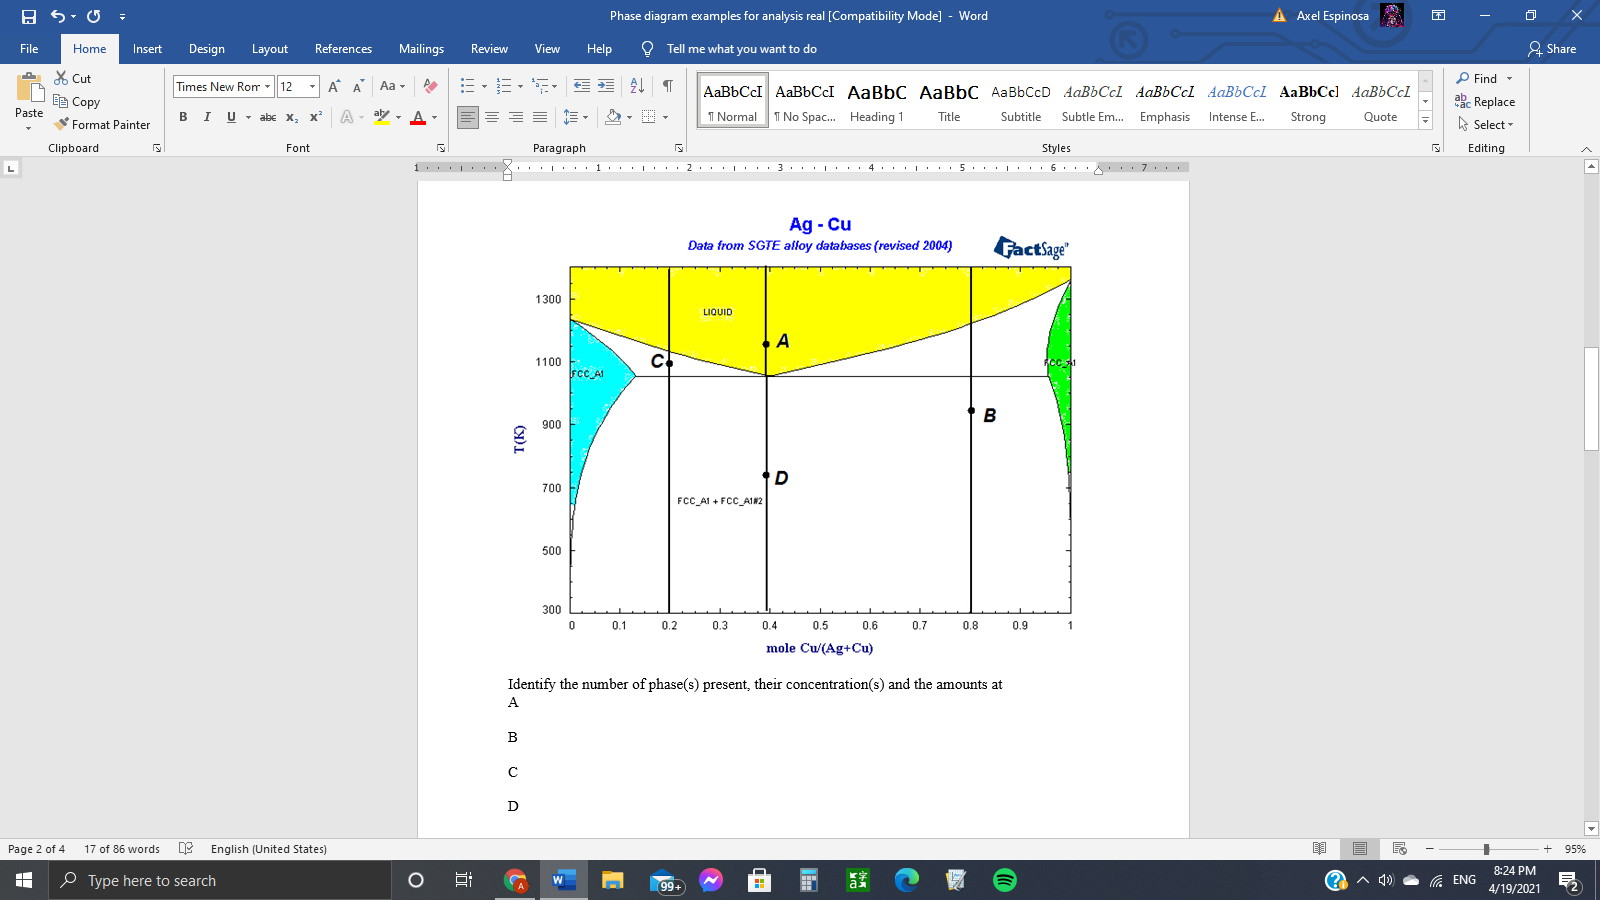Open proofing errors icon in status bar
Image resolution: width=1600 pixels, height=900 pixels.
[x=186, y=849]
